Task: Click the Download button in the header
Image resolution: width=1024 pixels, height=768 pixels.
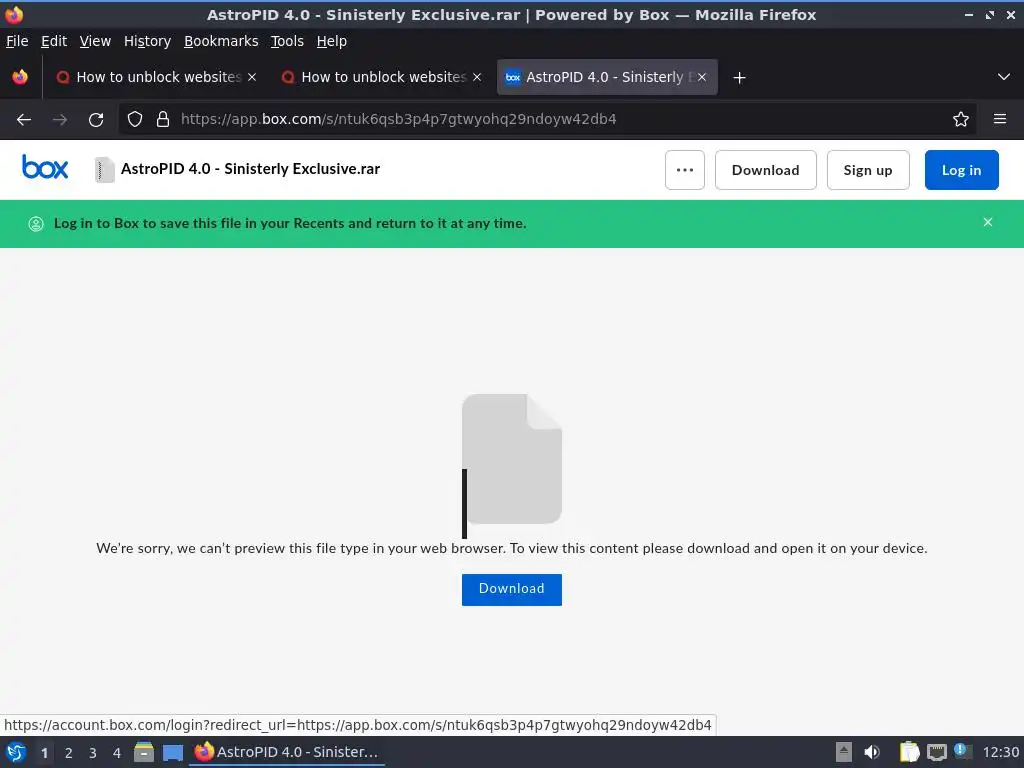Action: (x=765, y=170)
